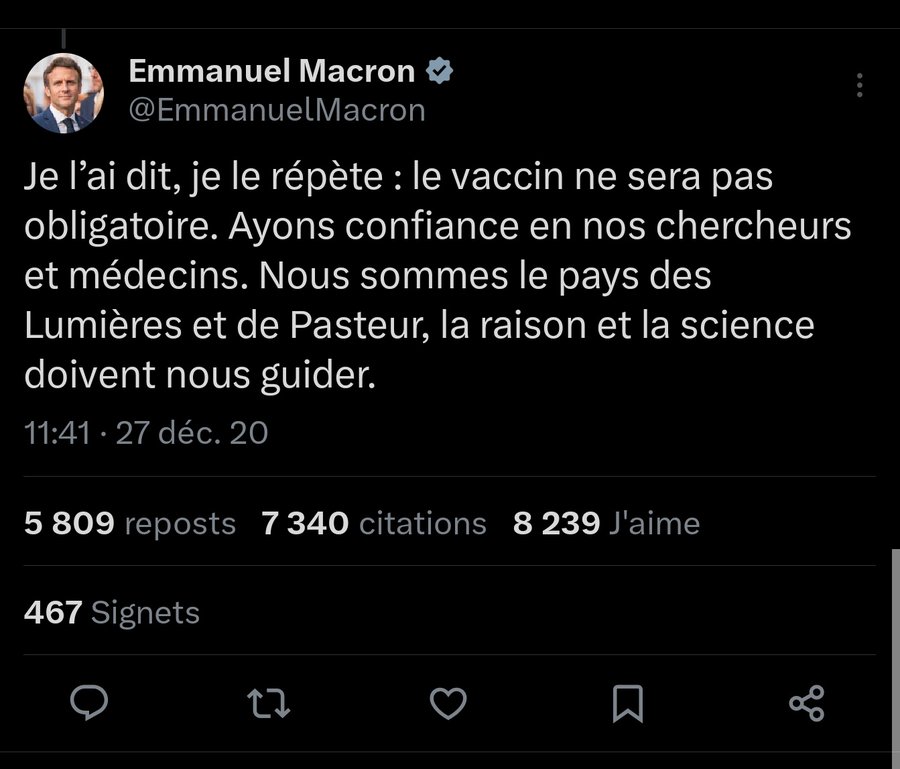This screenshot has height=769, width=900.
Task: Click the display name Emmanuel Macron
Action: click(x=272, y=72)
